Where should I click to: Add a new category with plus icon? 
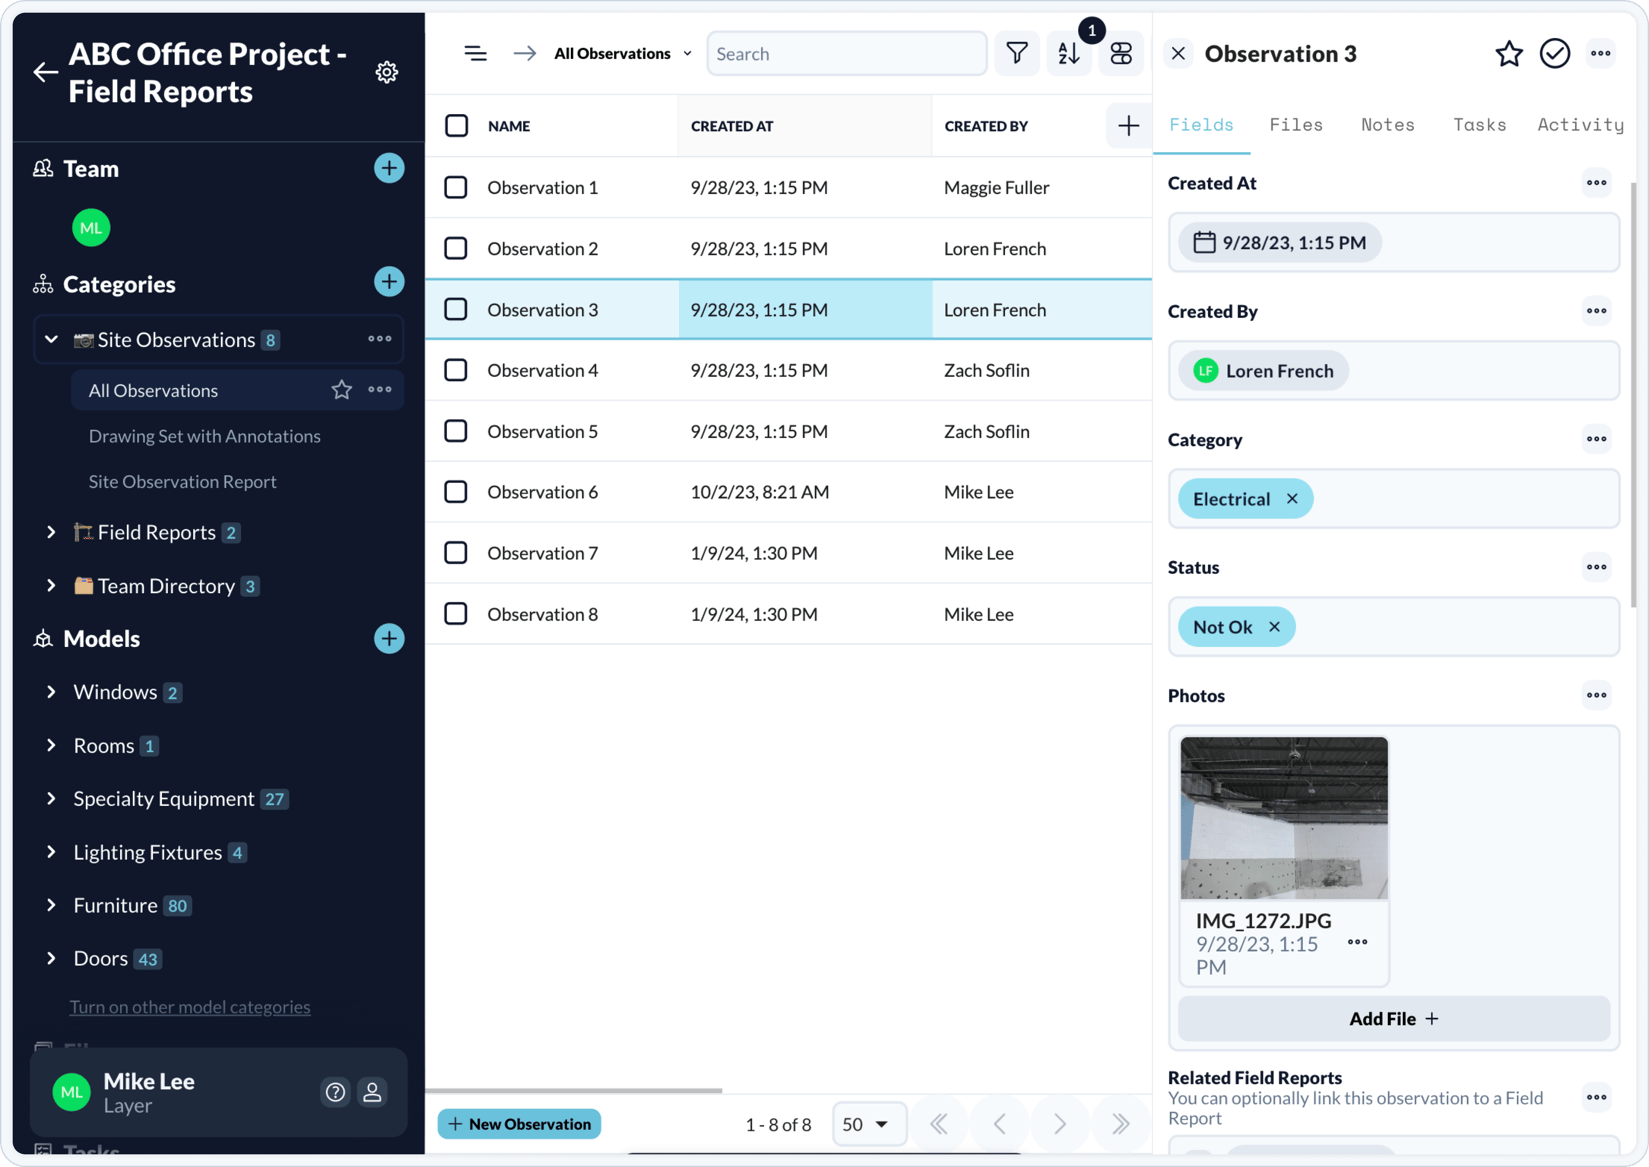pos(389,282)
